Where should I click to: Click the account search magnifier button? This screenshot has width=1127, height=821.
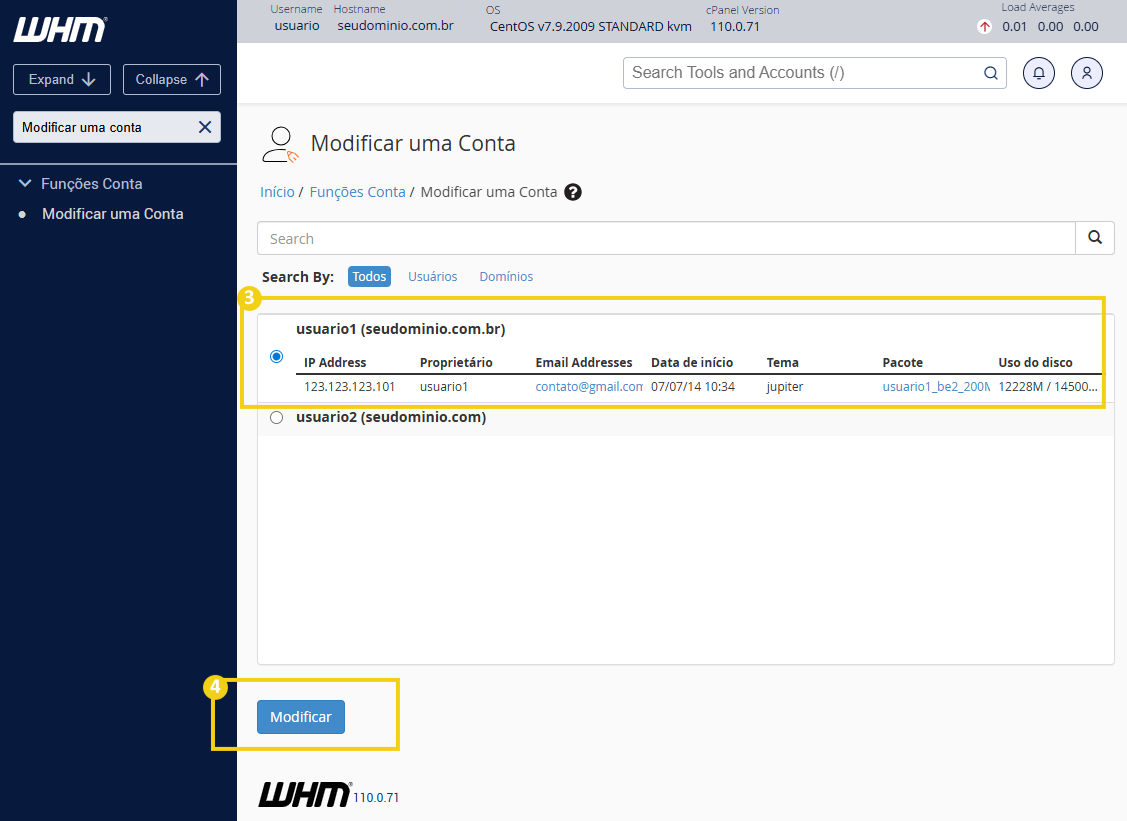point(1095,238)
